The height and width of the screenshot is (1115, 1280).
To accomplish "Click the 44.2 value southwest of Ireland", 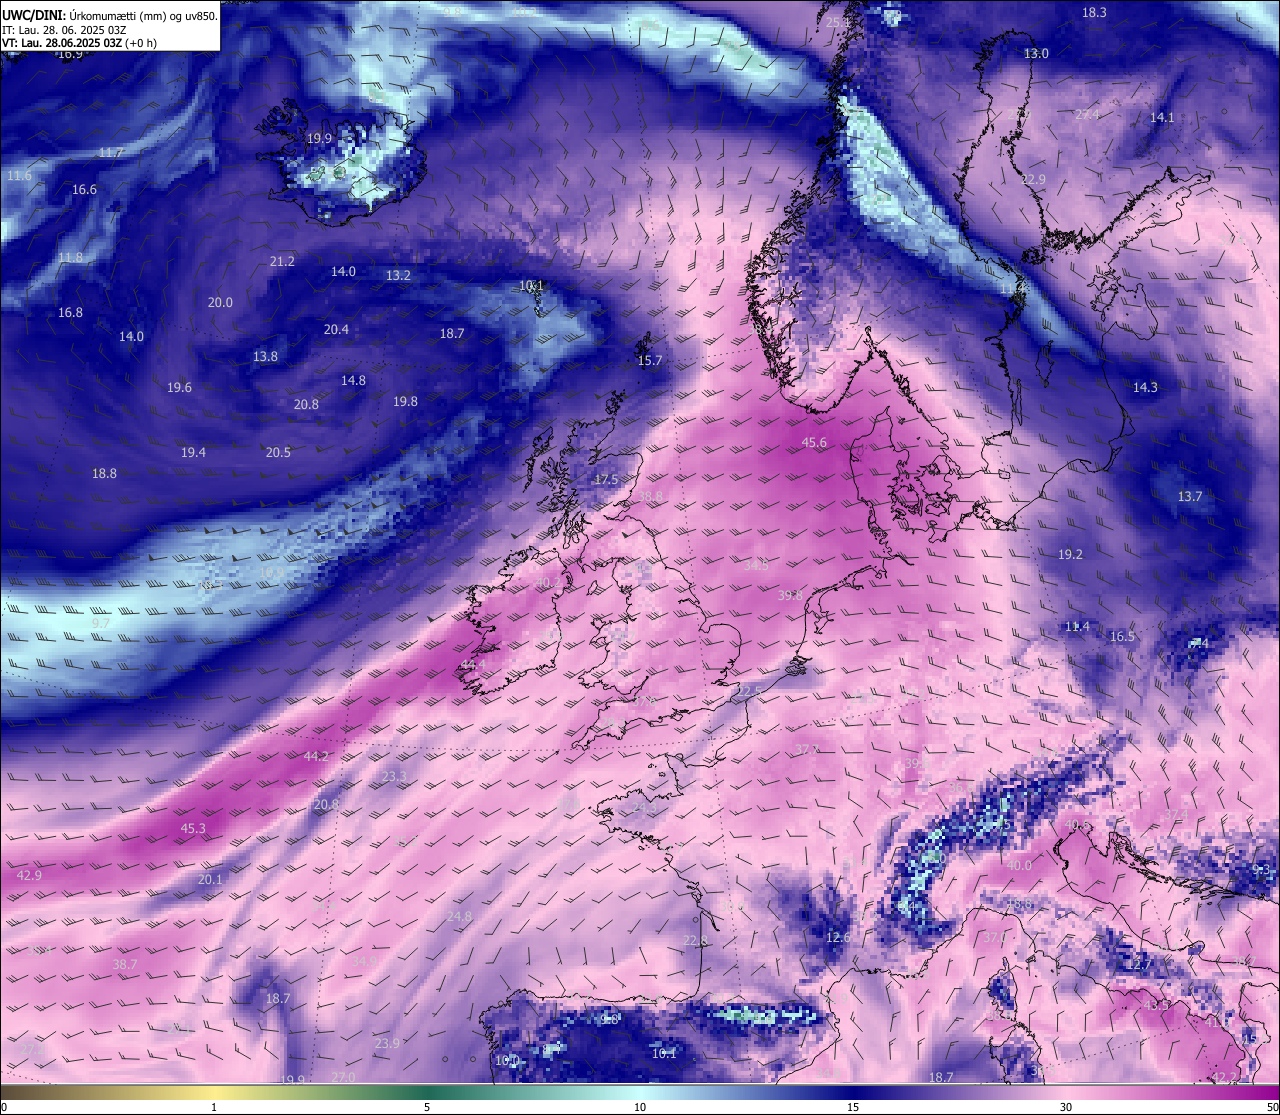I will point(316,757).
